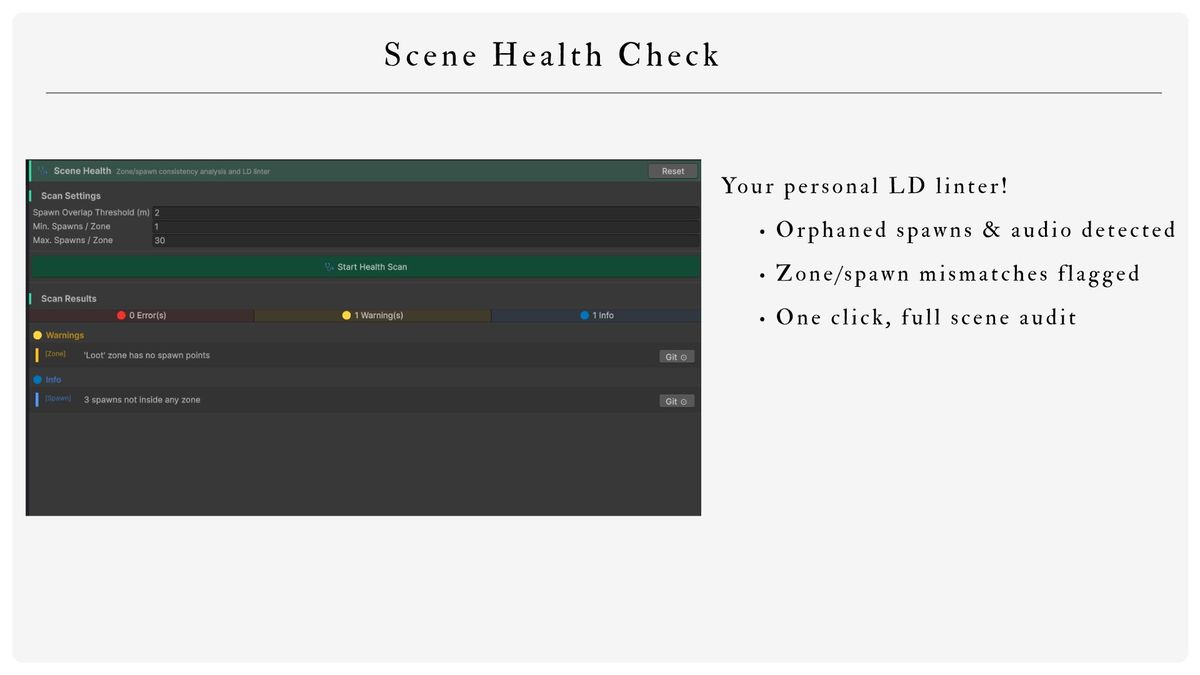Focus the Max. Spawns / Zone field

pos(425,241)
